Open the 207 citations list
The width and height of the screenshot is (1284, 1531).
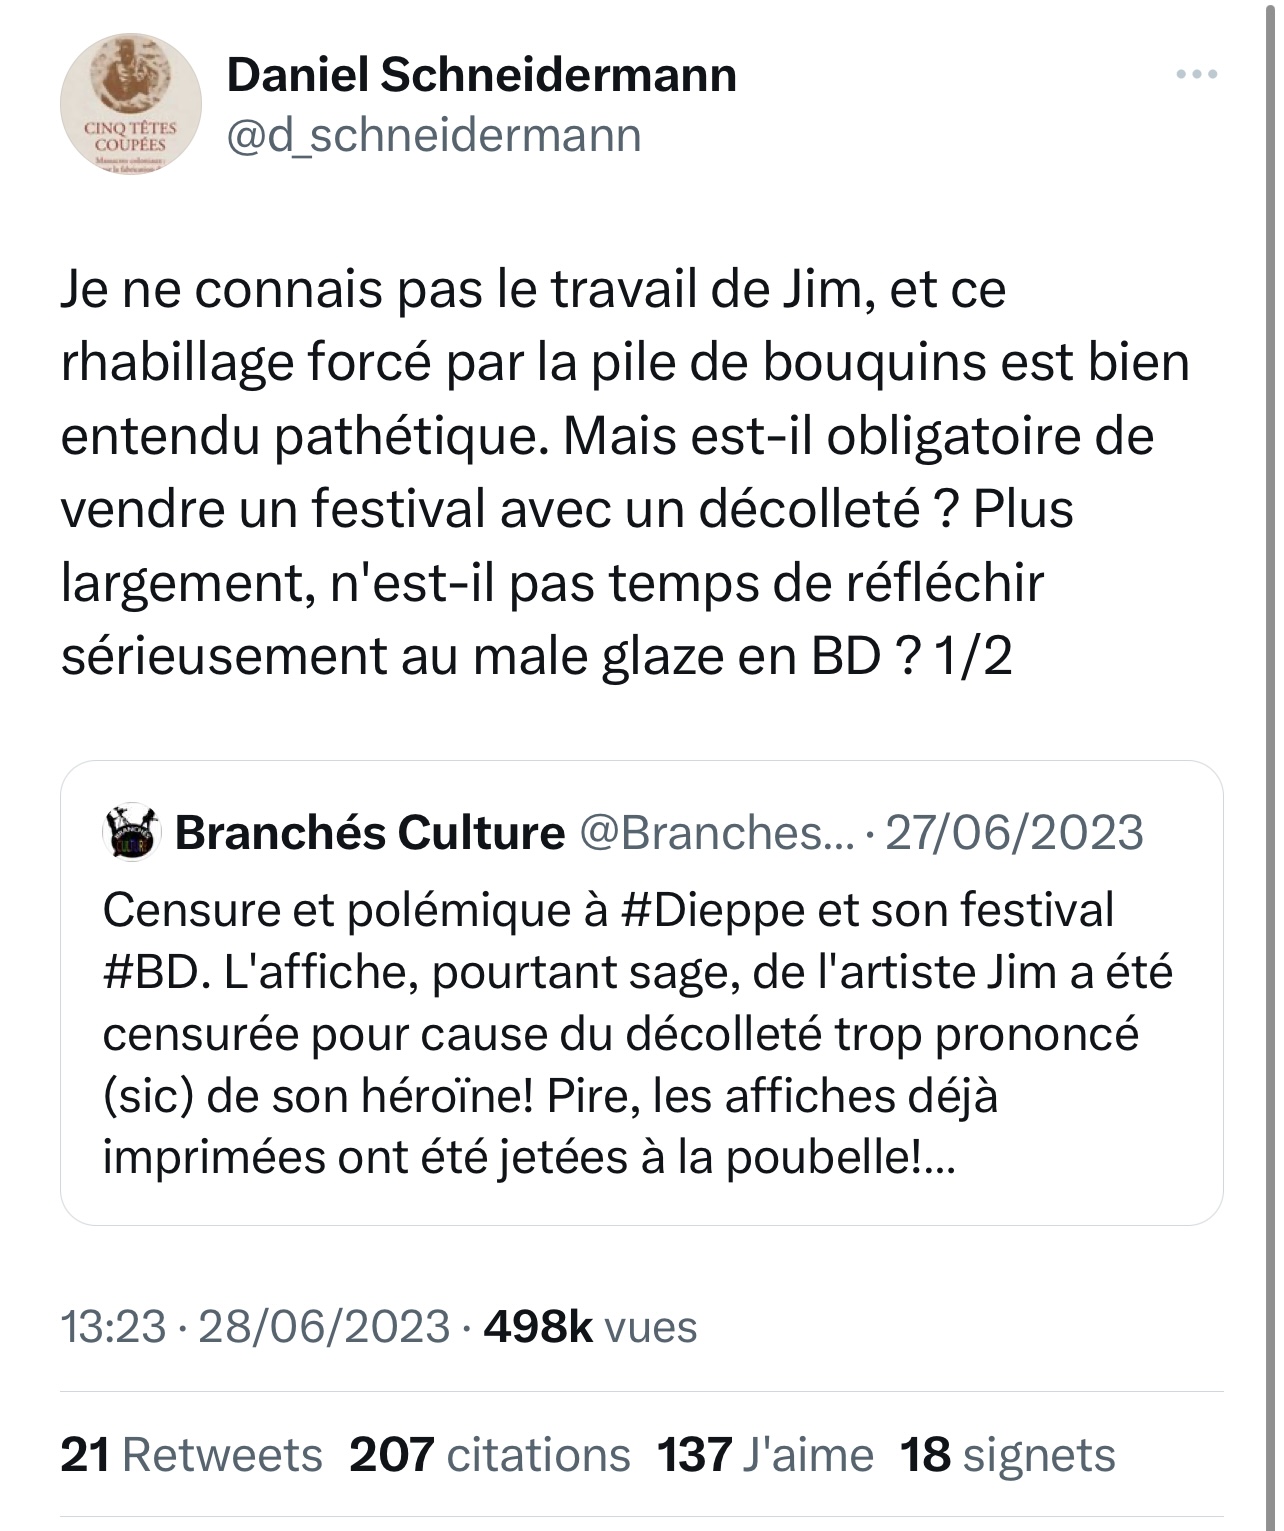coord(489,1455)
